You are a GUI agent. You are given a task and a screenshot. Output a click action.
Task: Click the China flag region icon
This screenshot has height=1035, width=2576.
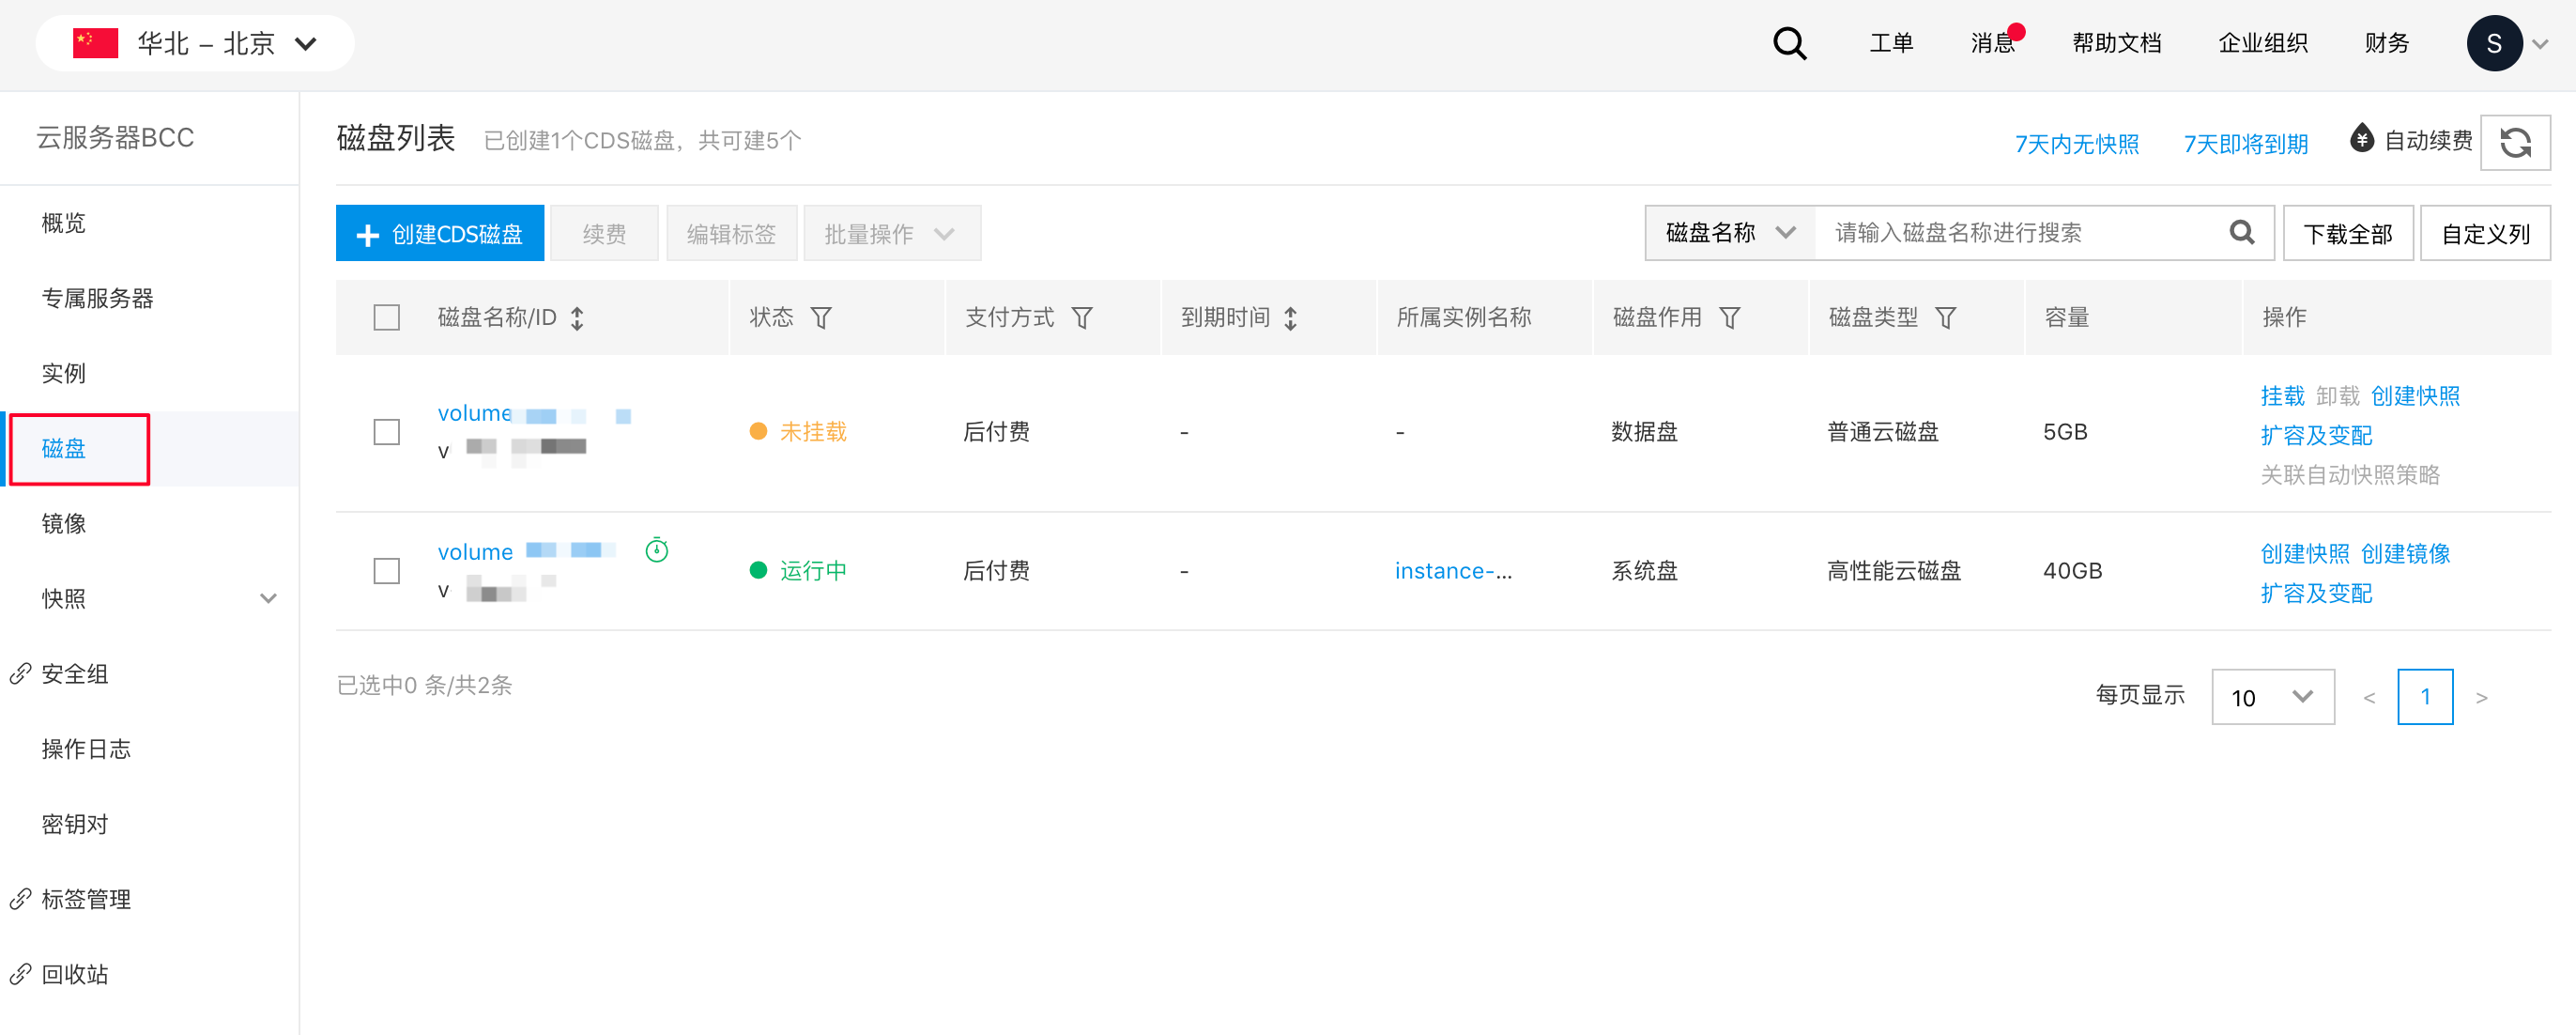tap(96, 43)
